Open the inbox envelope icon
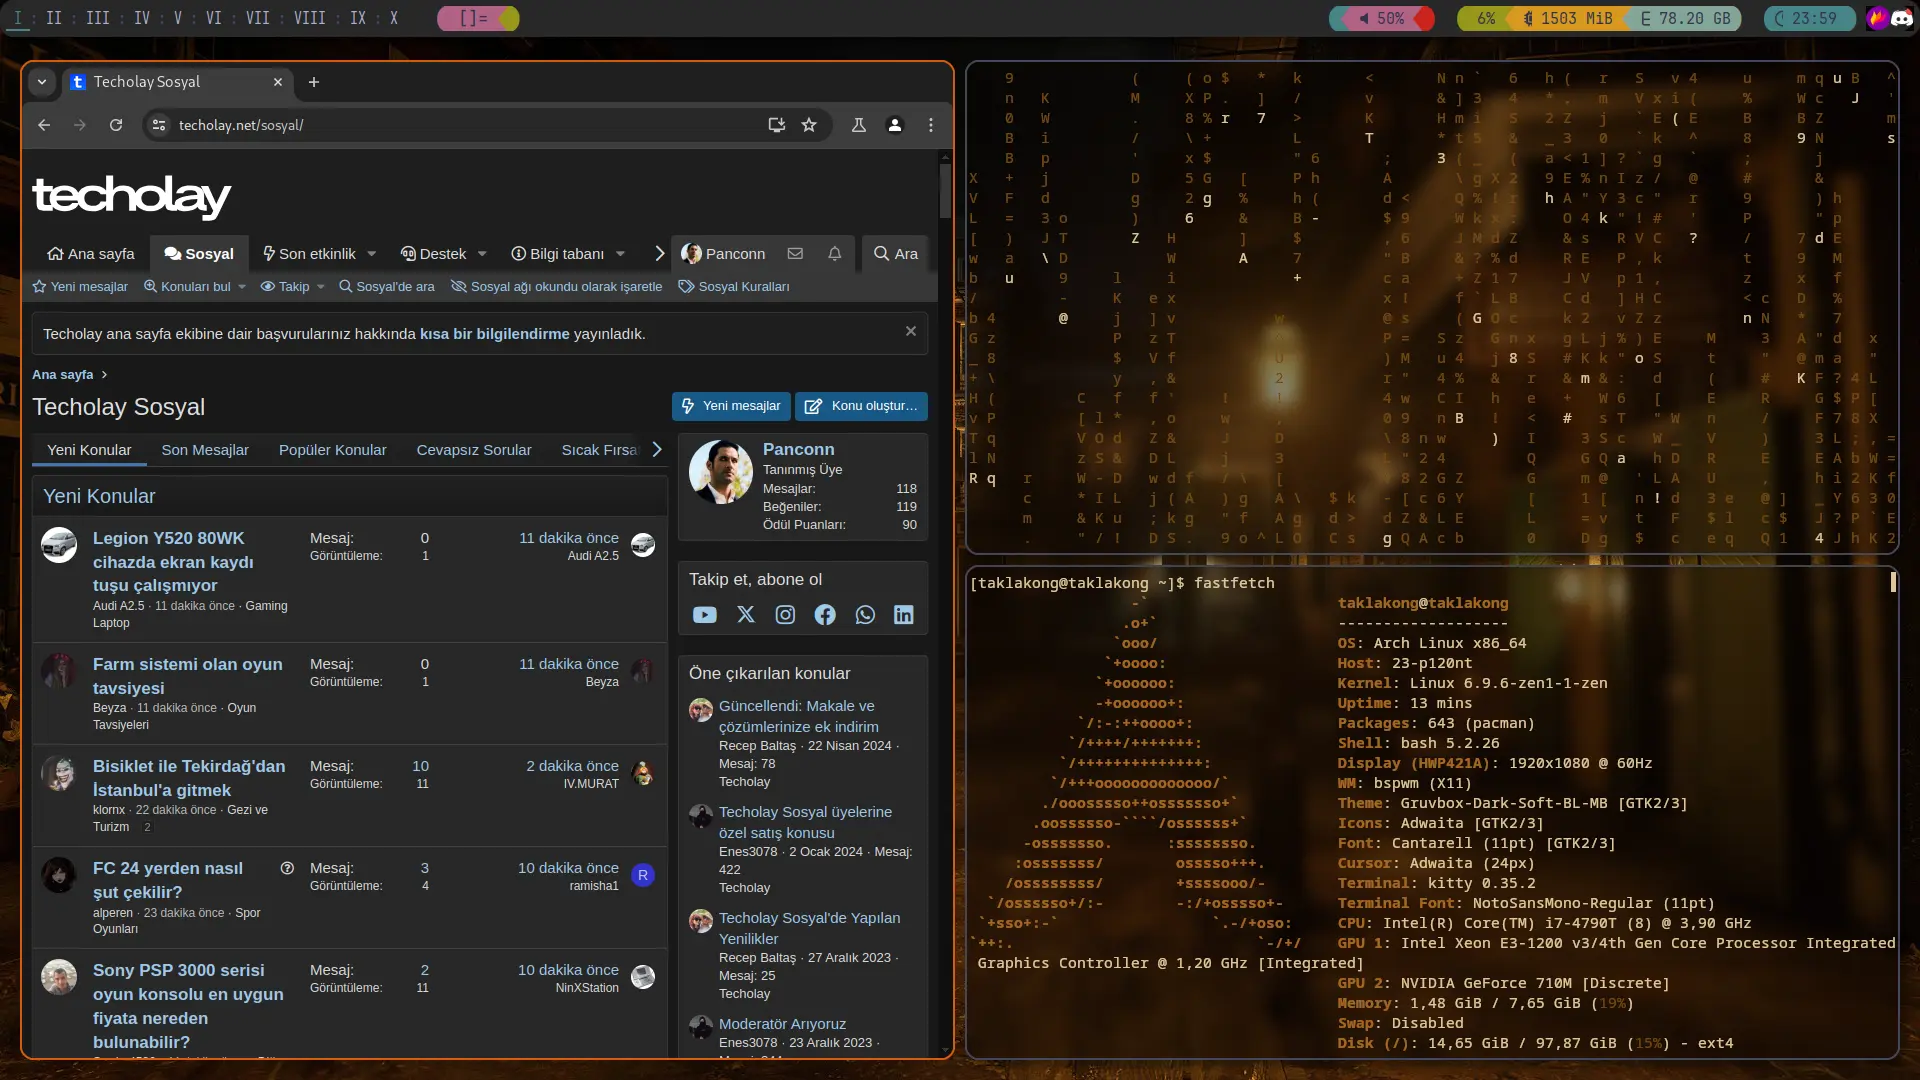 click(x=795, y=254)
